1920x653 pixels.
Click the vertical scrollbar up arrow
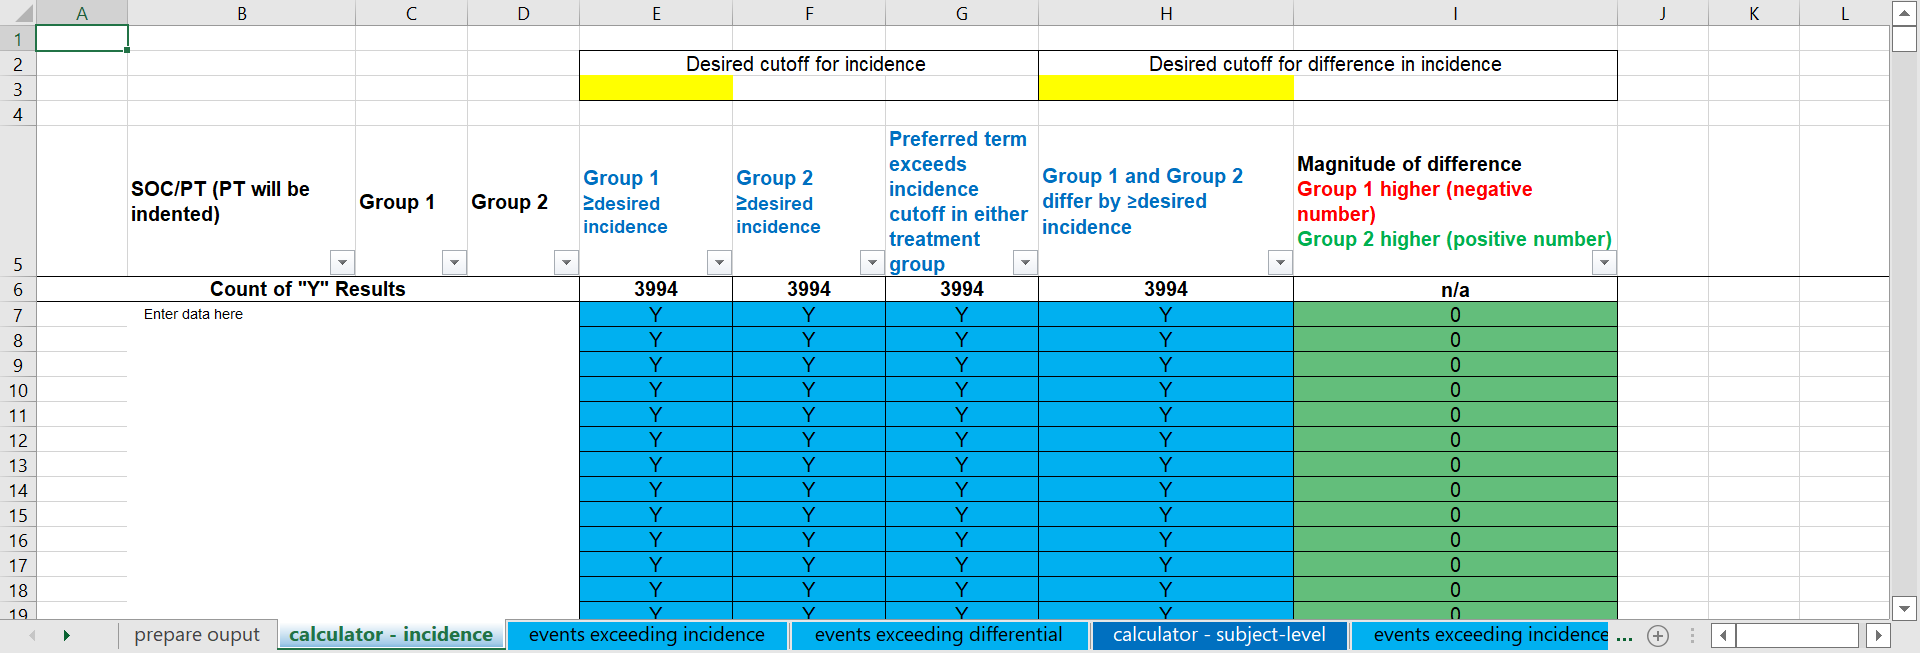click(1904, 13)
